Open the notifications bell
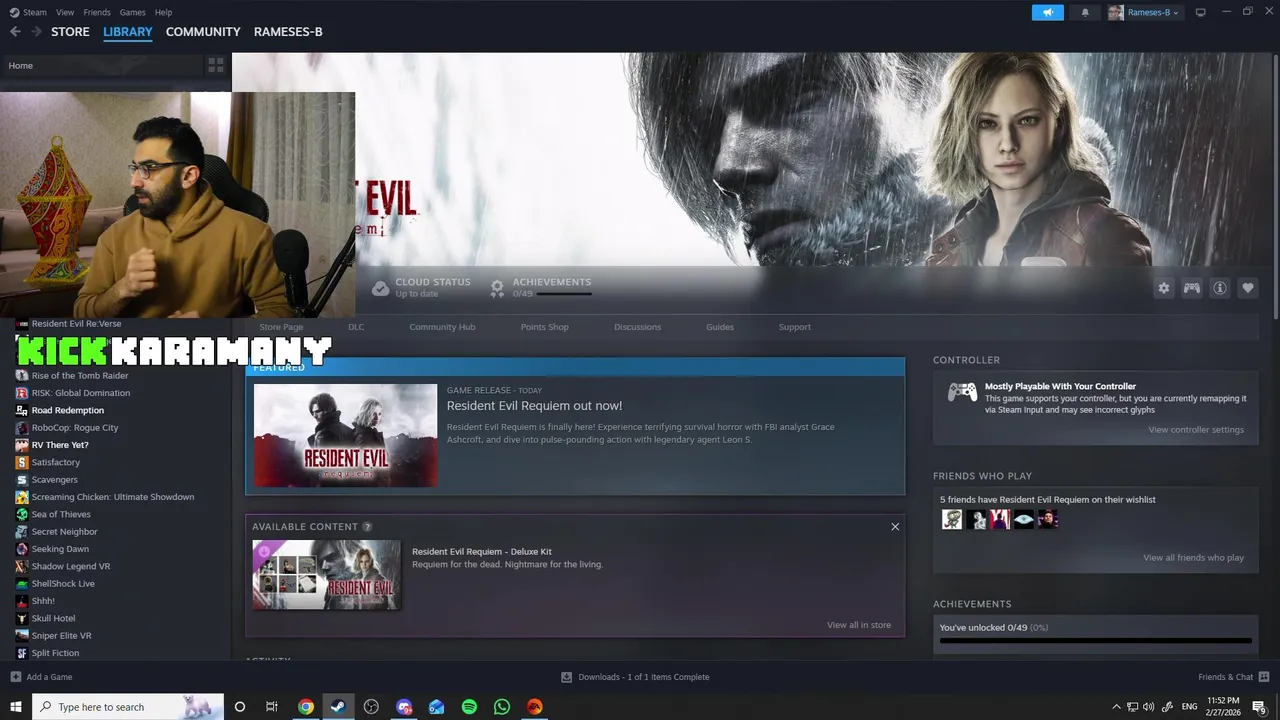This screenshot has height=720, width=1280. (x=1085, y=12)
